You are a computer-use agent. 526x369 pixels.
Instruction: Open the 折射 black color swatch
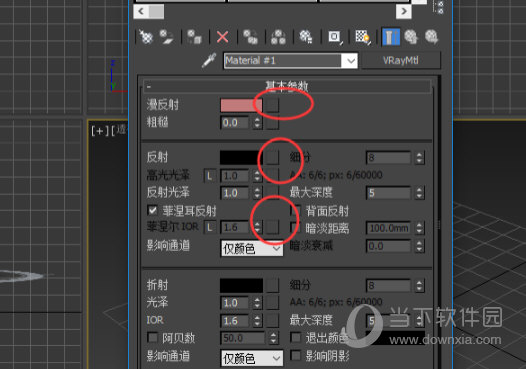[x=241, y=285]
